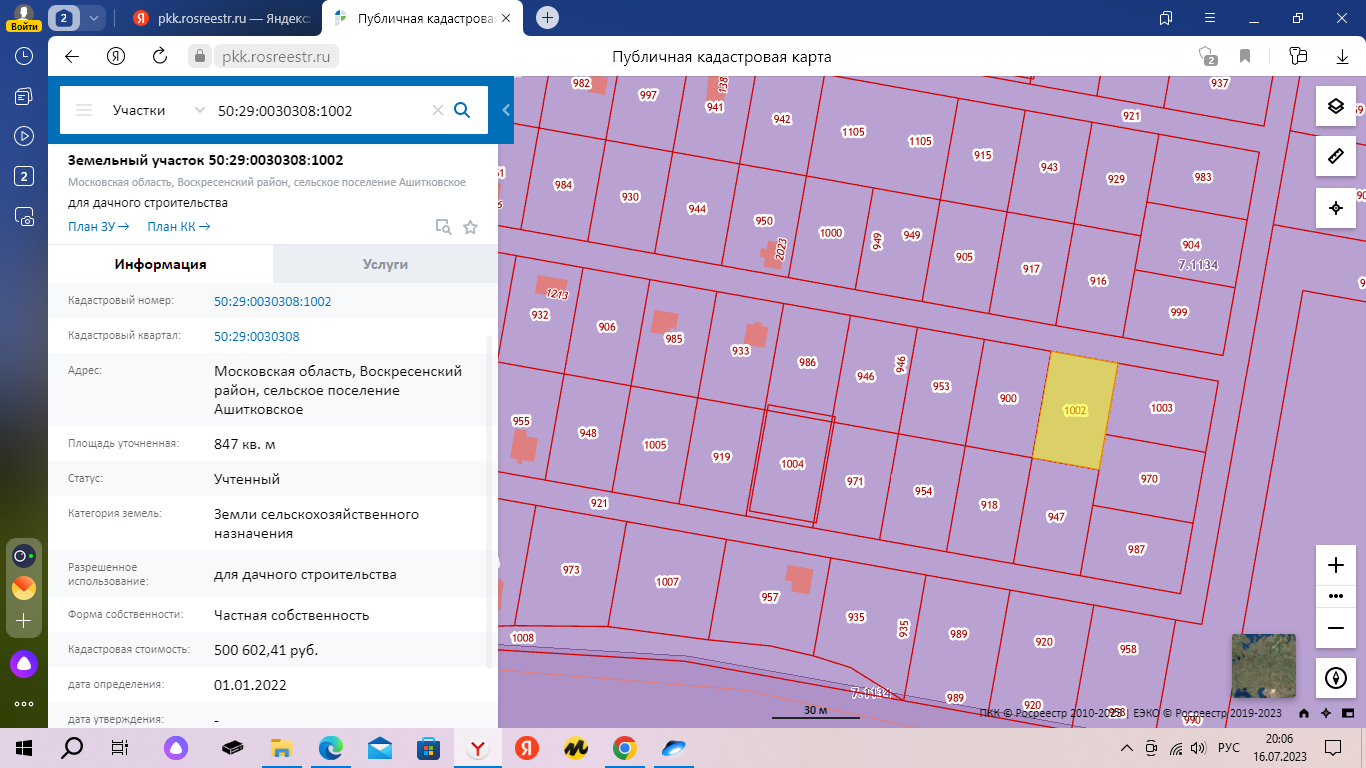Image resolution: width=1366 pixels, height=768 pixels.
Task: Open the План КК link
Action: [178, 227]
